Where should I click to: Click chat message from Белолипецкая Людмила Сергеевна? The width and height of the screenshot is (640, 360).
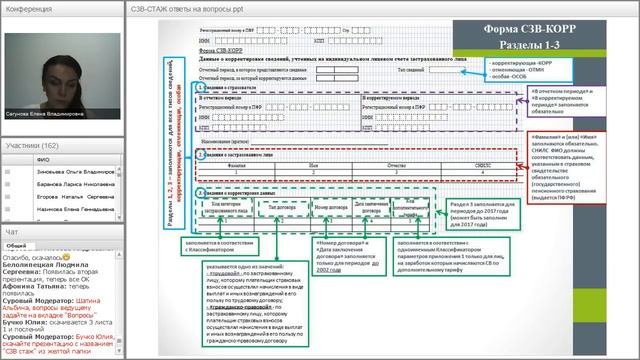(x=52, y=272)
